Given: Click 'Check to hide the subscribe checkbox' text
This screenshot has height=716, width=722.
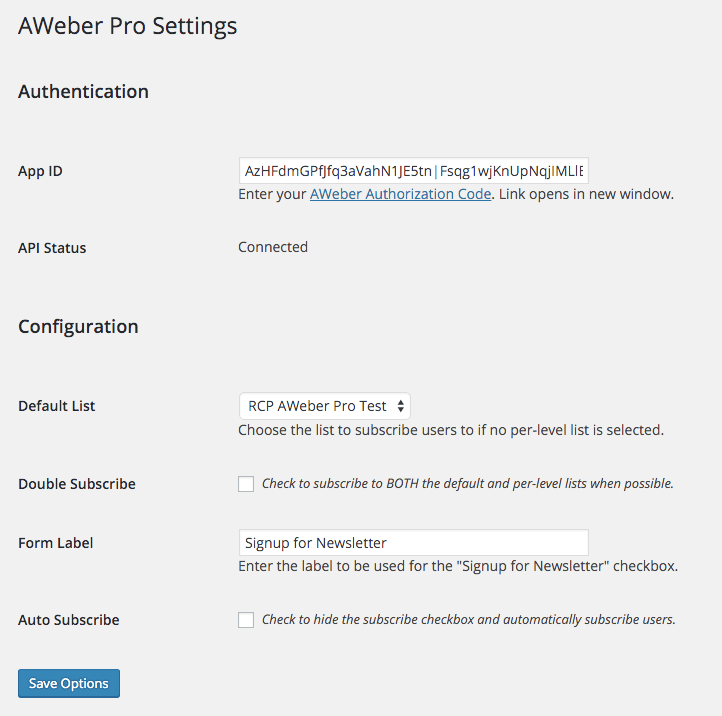Looking at the screenshot, I should coord(469,620).
